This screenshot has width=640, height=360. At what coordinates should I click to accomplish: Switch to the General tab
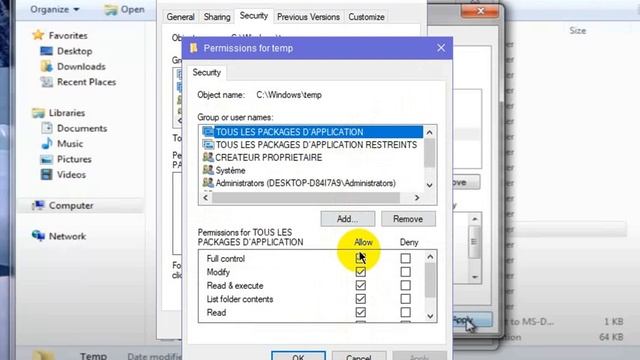[180, 17]
